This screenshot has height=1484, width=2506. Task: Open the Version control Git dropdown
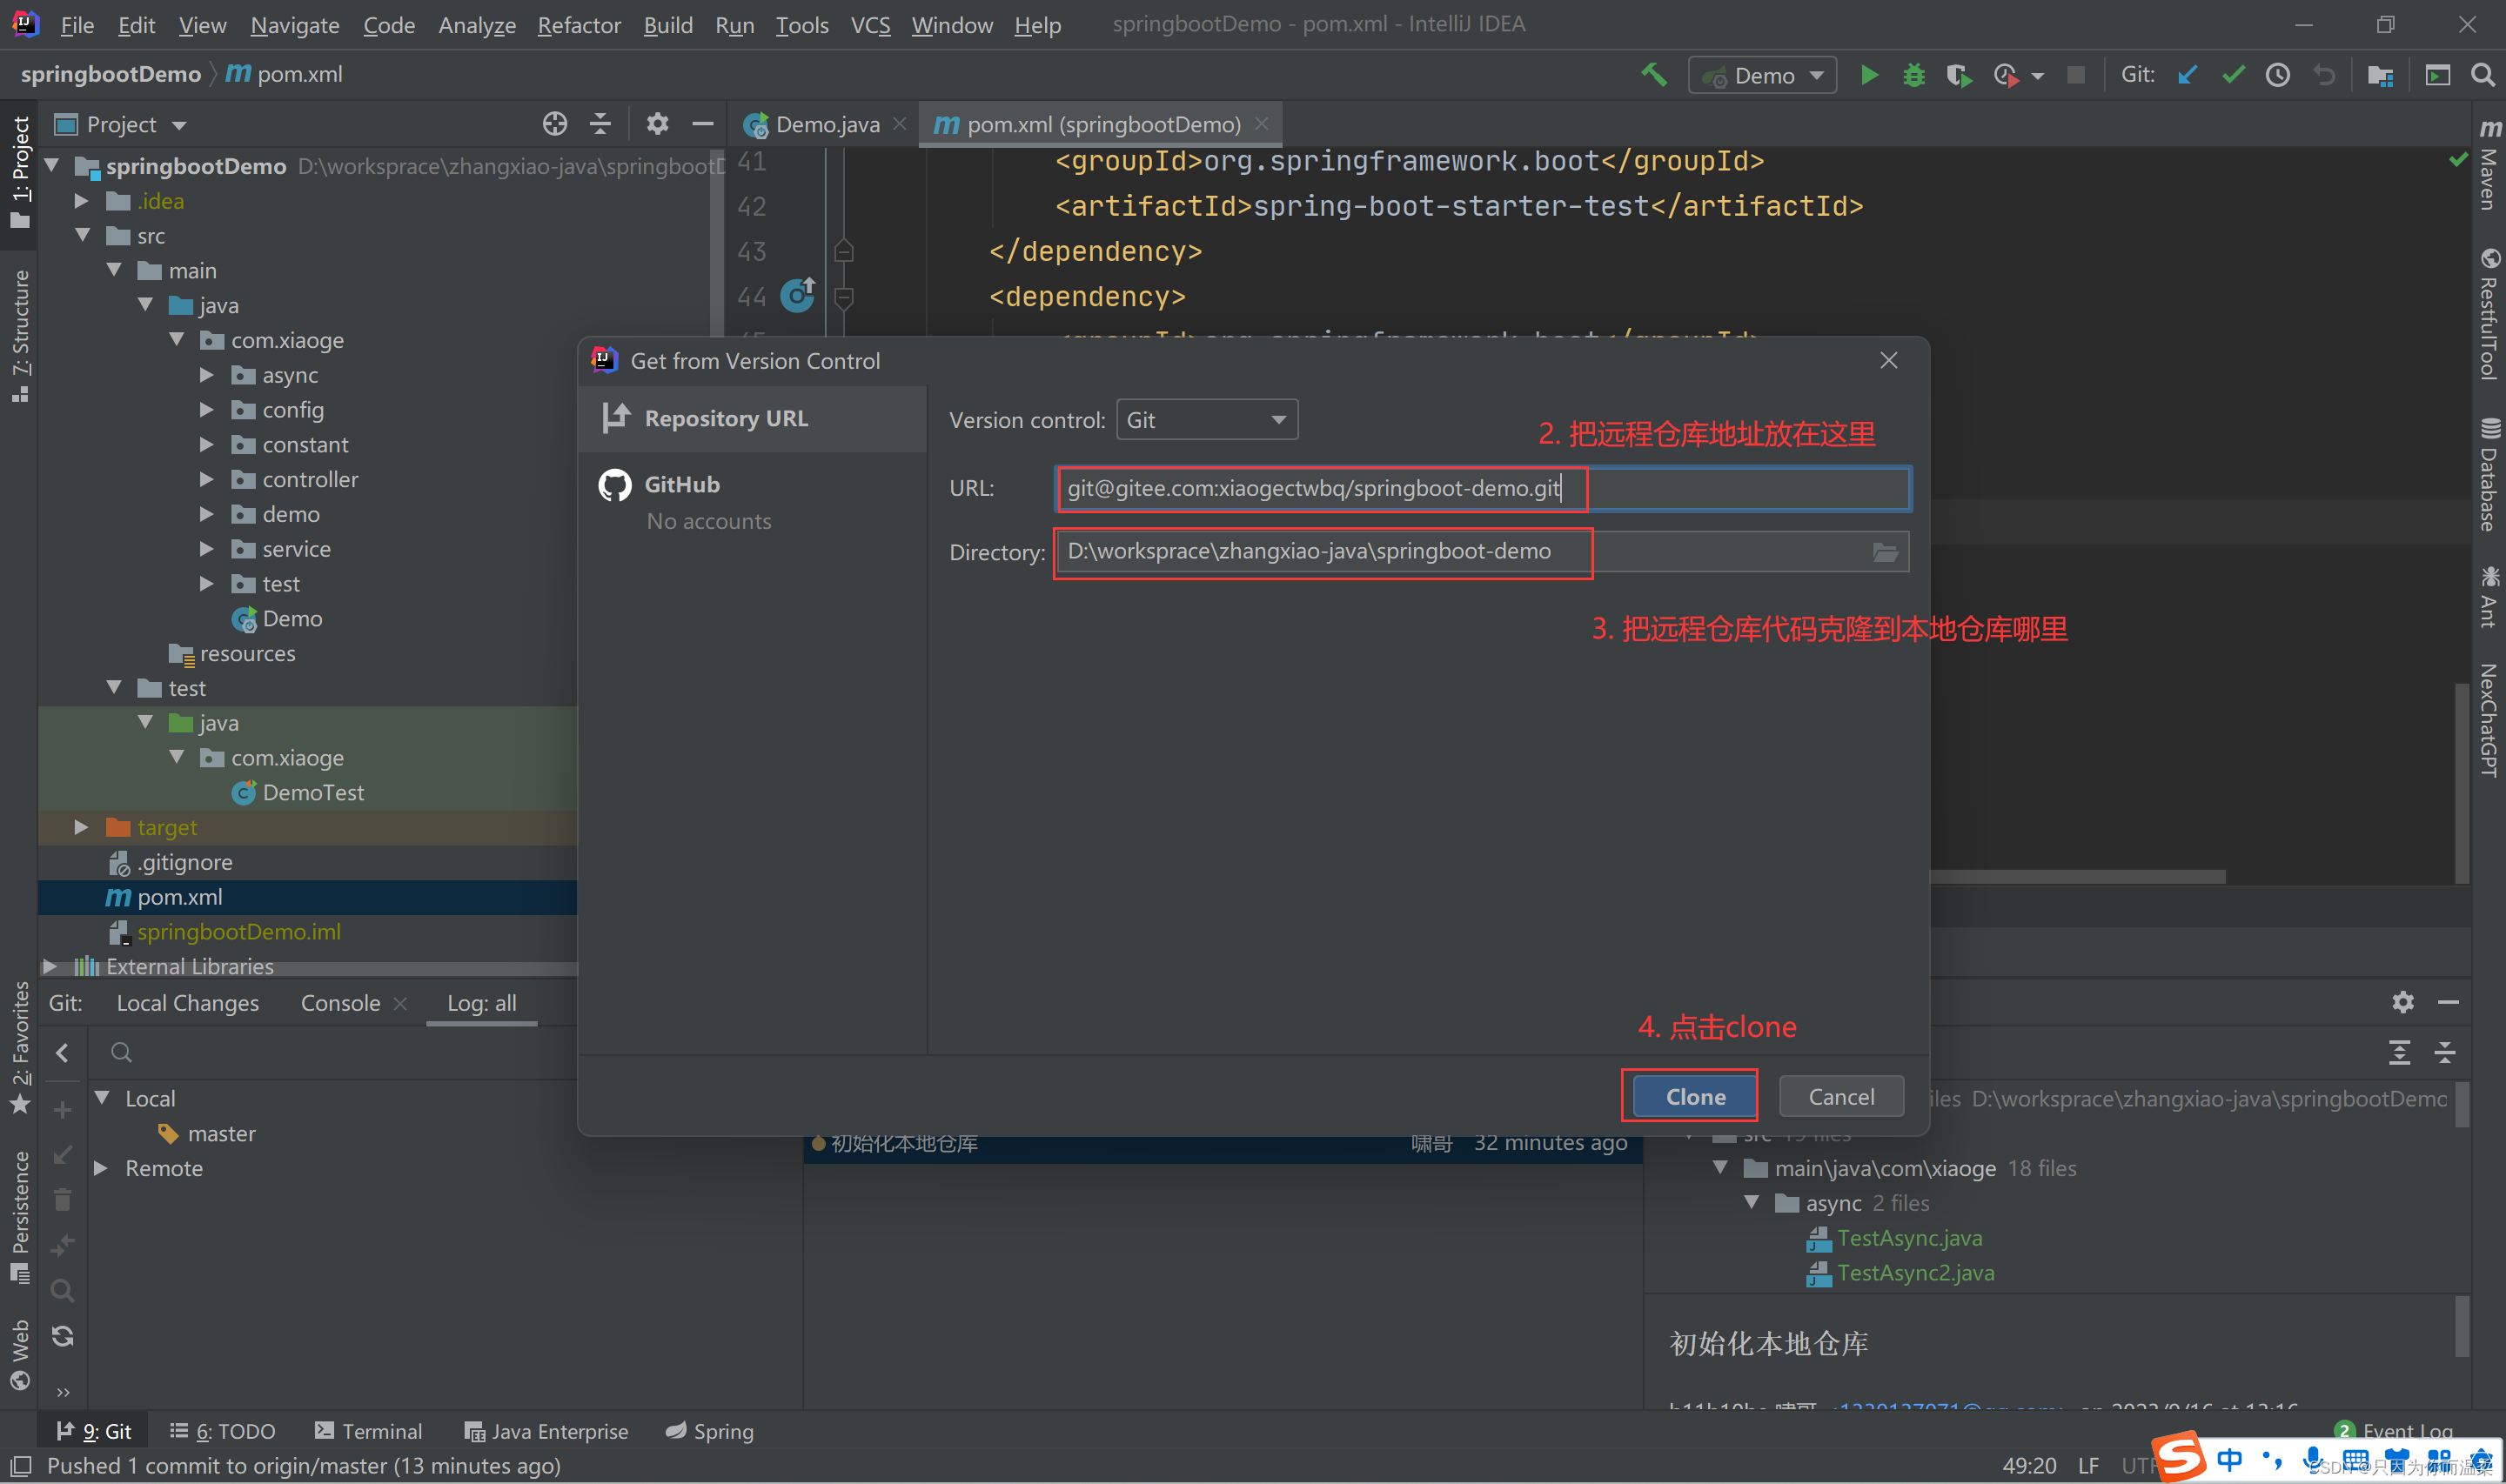tap(1206, 420)
